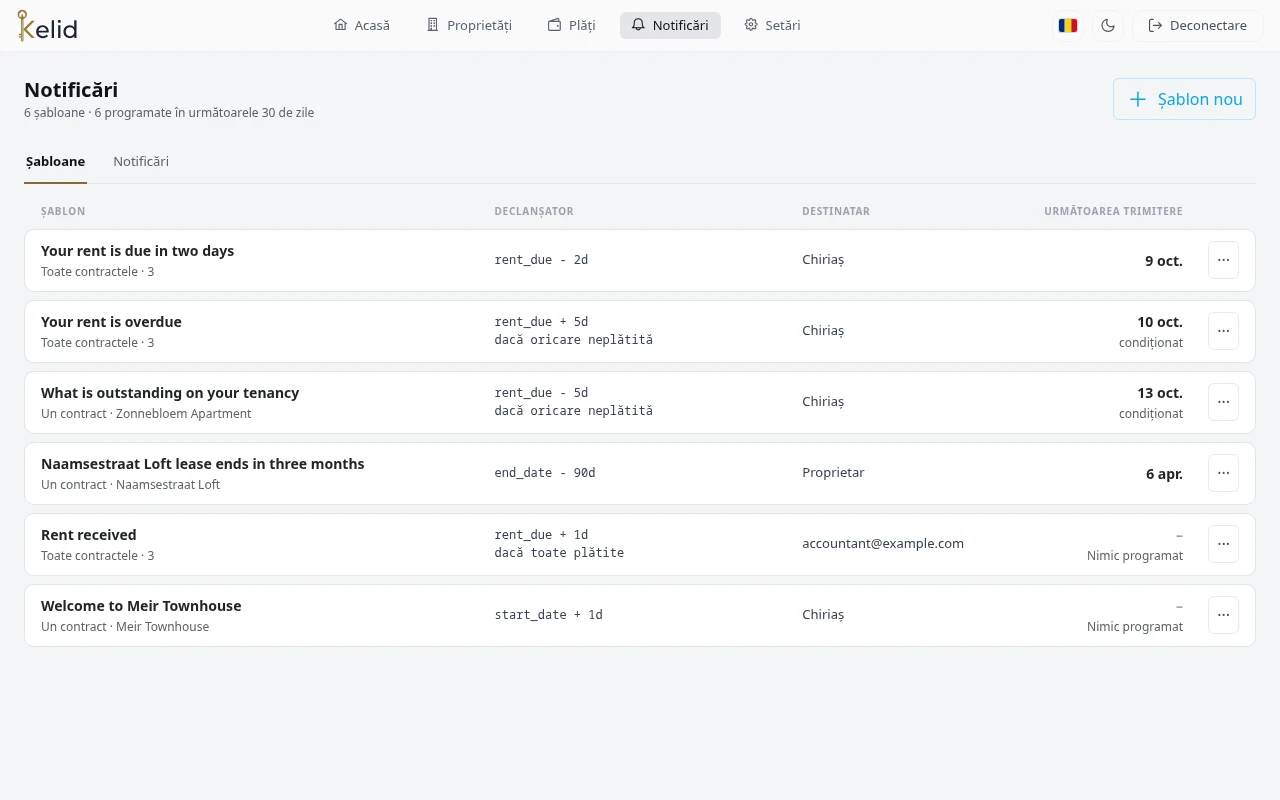Click the next send date '10 oct.'
Screen dimensions: 1280x800
[1160, 322]
